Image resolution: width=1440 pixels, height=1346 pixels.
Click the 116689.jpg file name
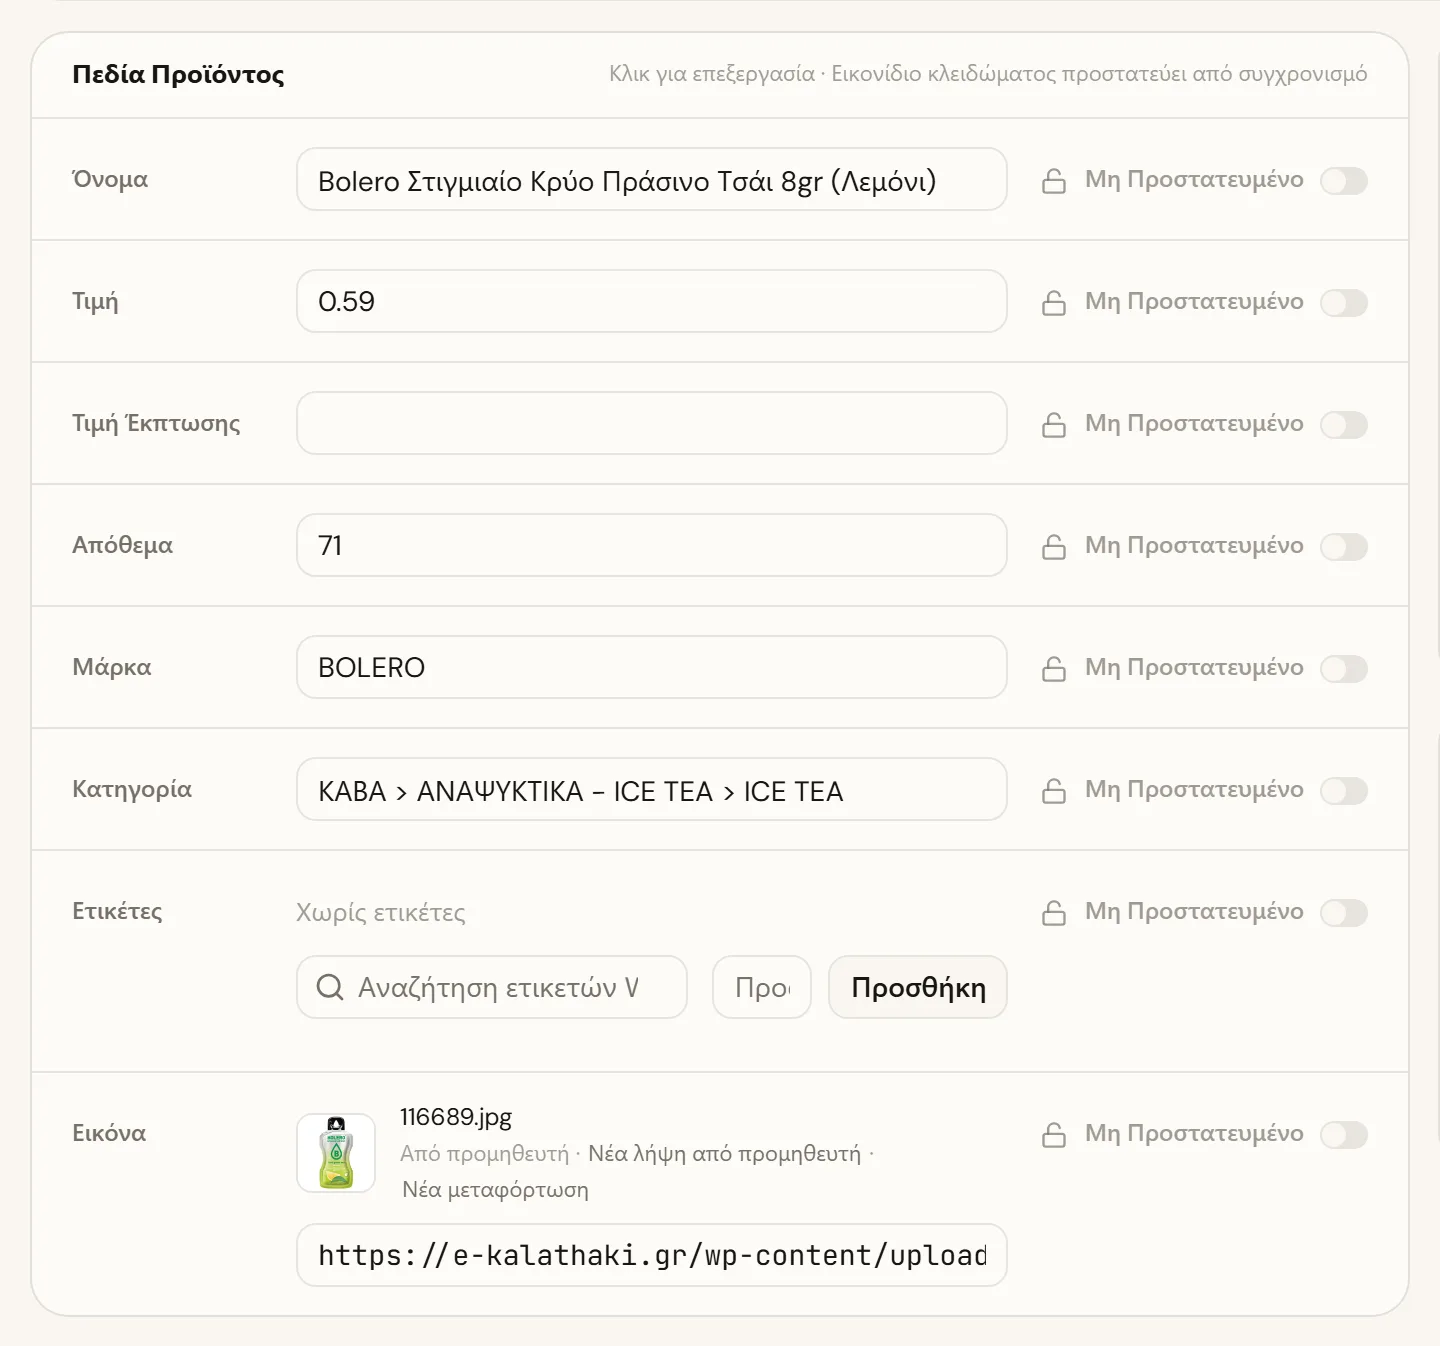456,1117
